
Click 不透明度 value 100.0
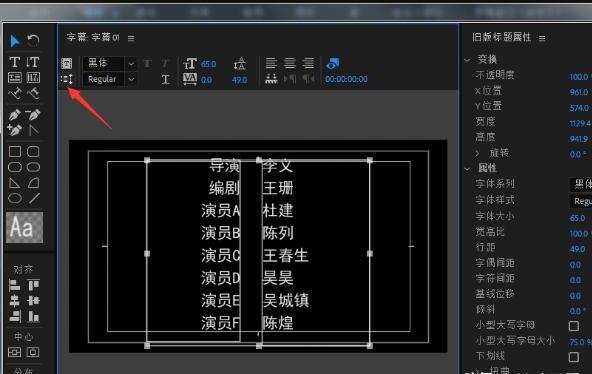(580, 77)
